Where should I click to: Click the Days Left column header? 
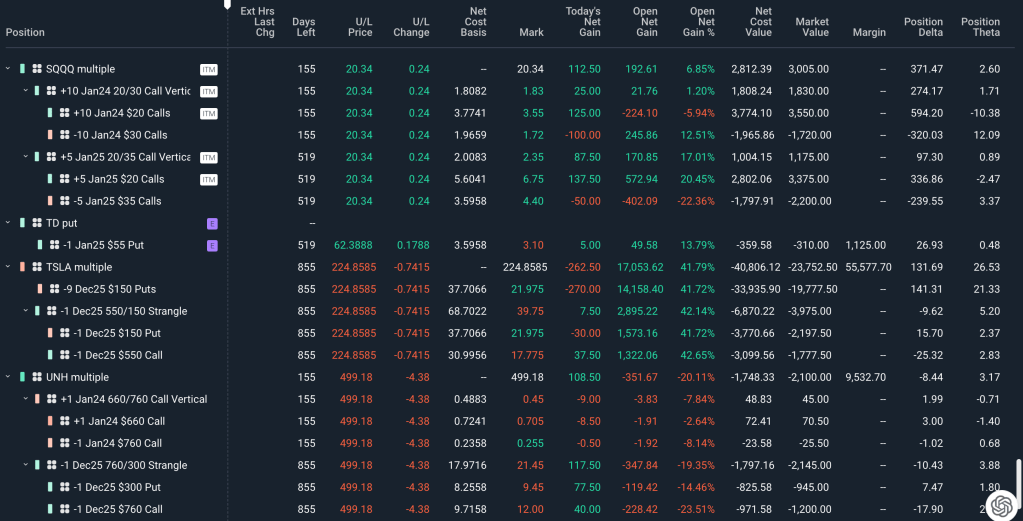point(303,27)
